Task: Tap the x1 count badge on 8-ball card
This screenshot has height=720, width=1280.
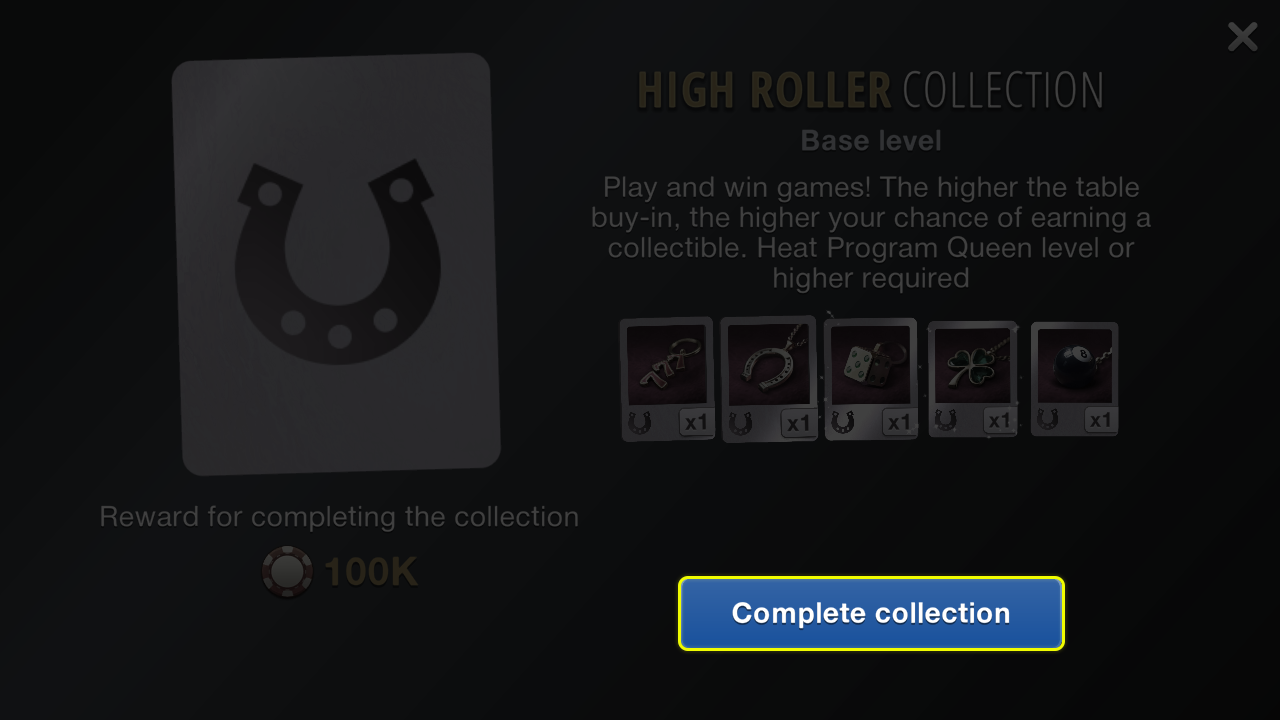Action: (x=1099, y=420)
